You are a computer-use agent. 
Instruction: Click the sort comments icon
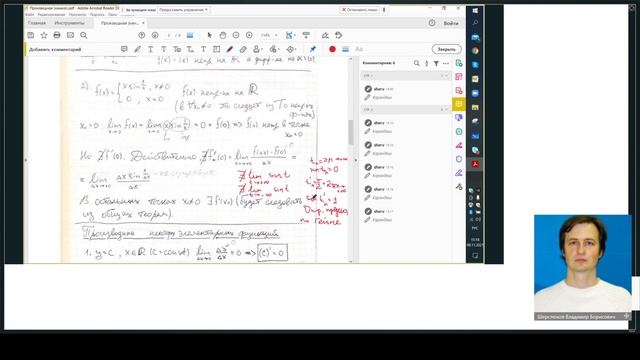[x=427, y=63]
